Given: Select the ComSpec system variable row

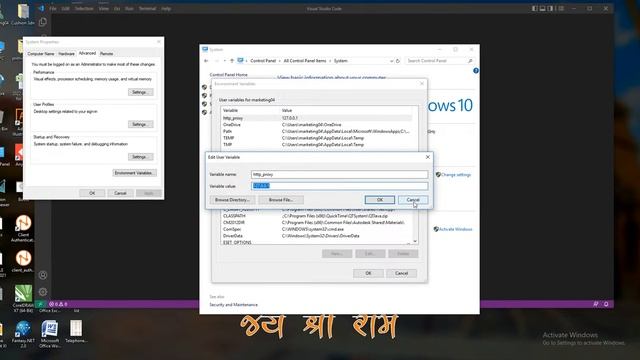Looking at the screenshot, I should tap(317, 229).
